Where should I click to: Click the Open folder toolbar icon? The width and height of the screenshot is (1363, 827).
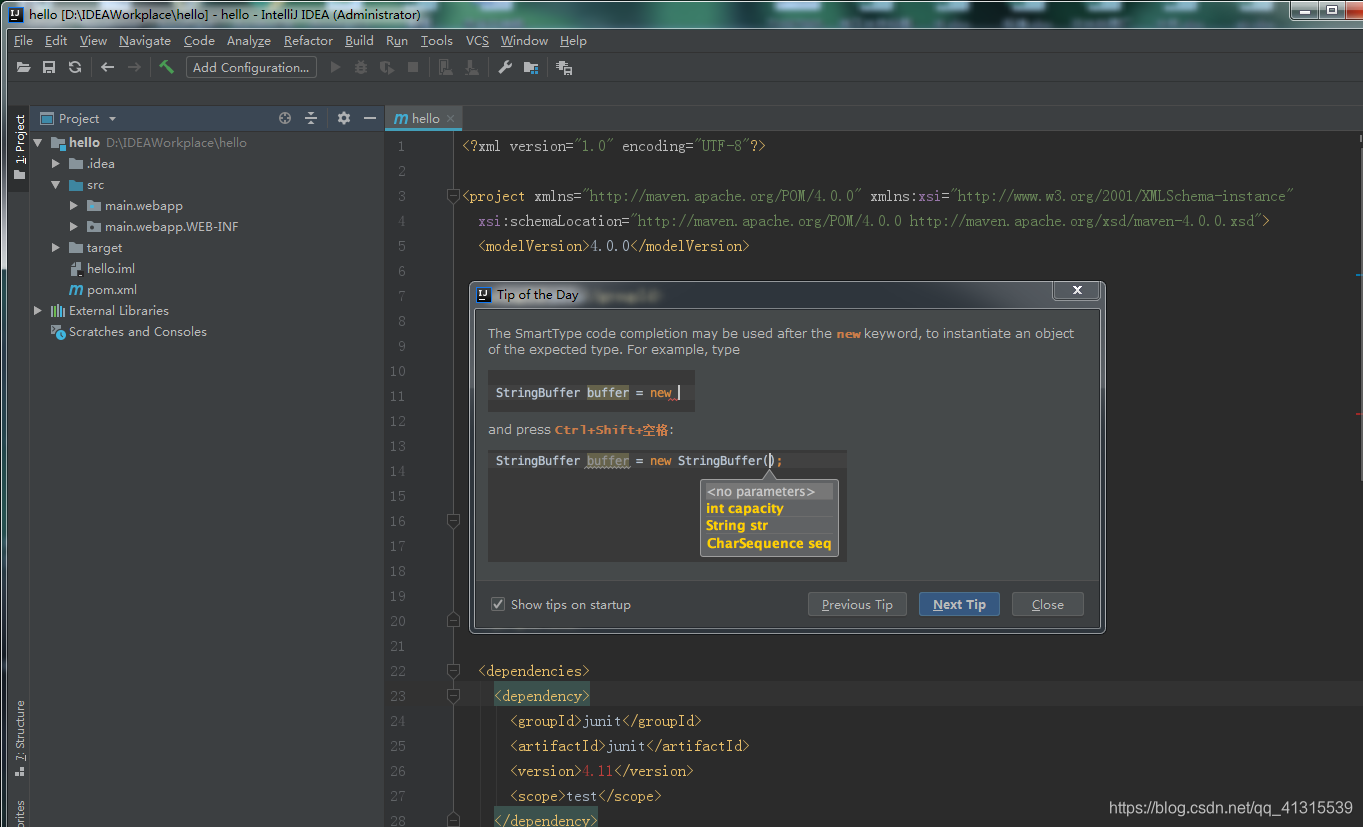point(24,67)
